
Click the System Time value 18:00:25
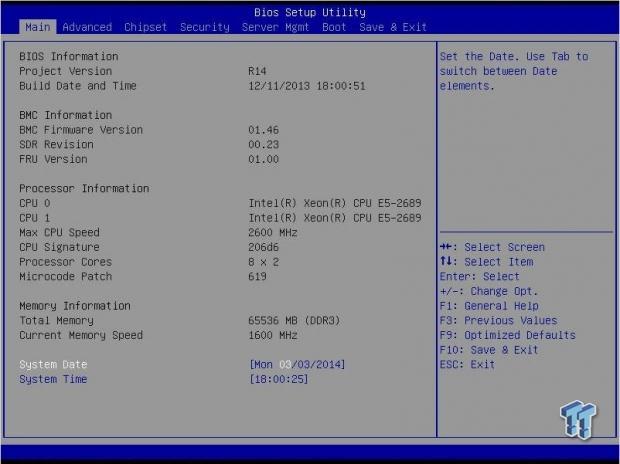pos(279,379)
